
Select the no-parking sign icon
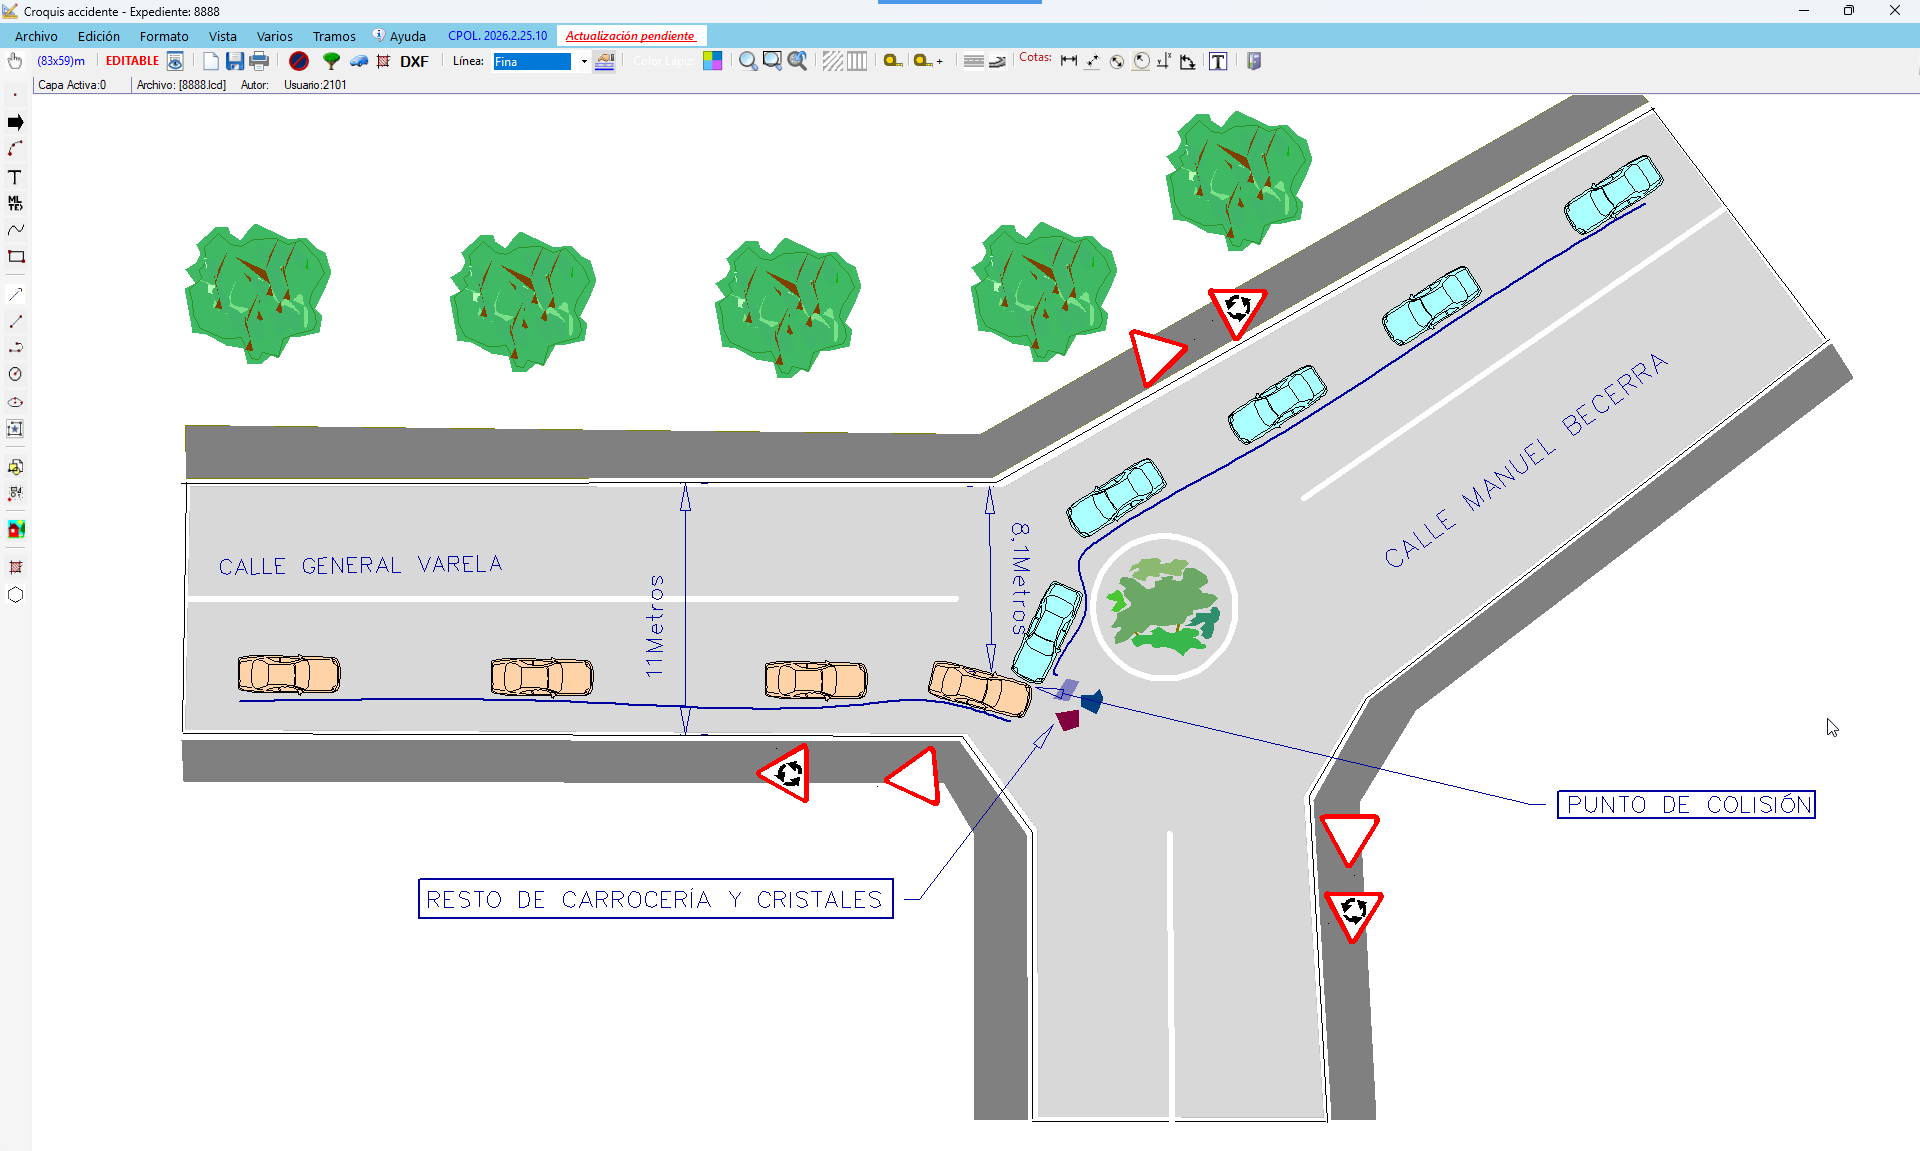pos(298,61)
